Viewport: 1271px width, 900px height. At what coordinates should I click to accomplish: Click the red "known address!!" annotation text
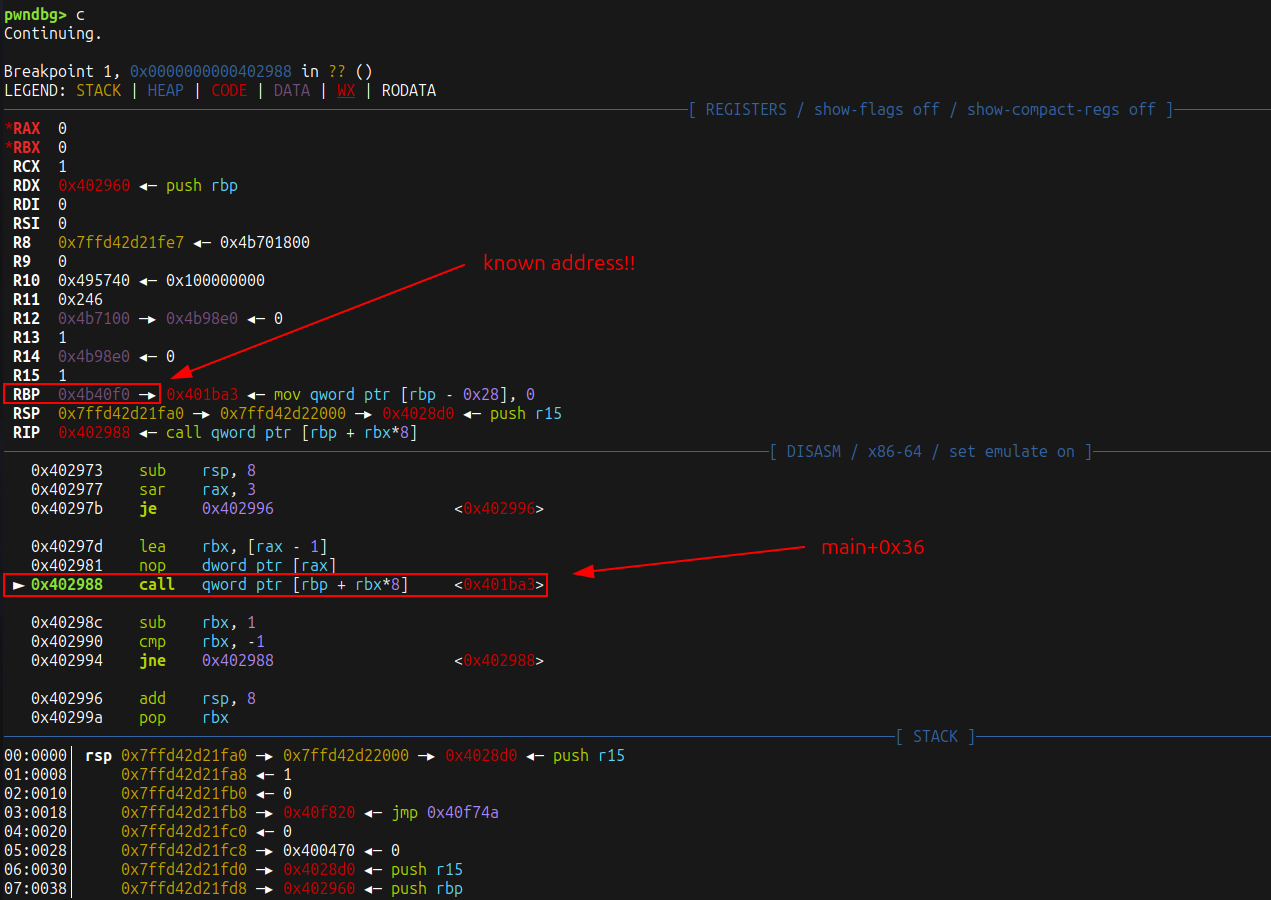pyautogui.click(x=559, y=263)
